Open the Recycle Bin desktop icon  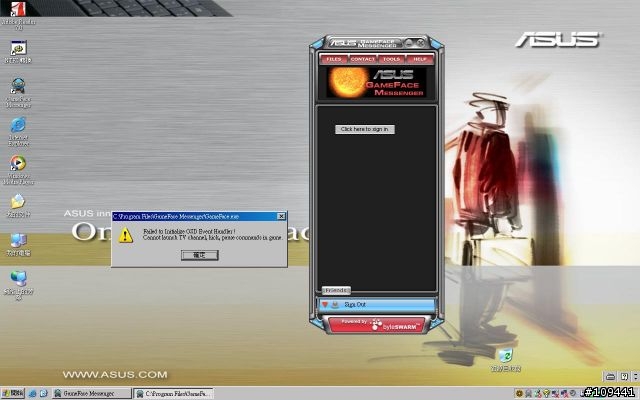(506, 360)
